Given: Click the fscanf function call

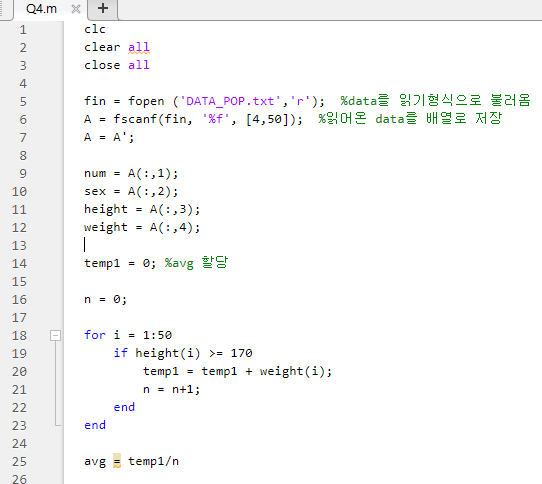Looking at the screenshot, I should click(135, 119).
